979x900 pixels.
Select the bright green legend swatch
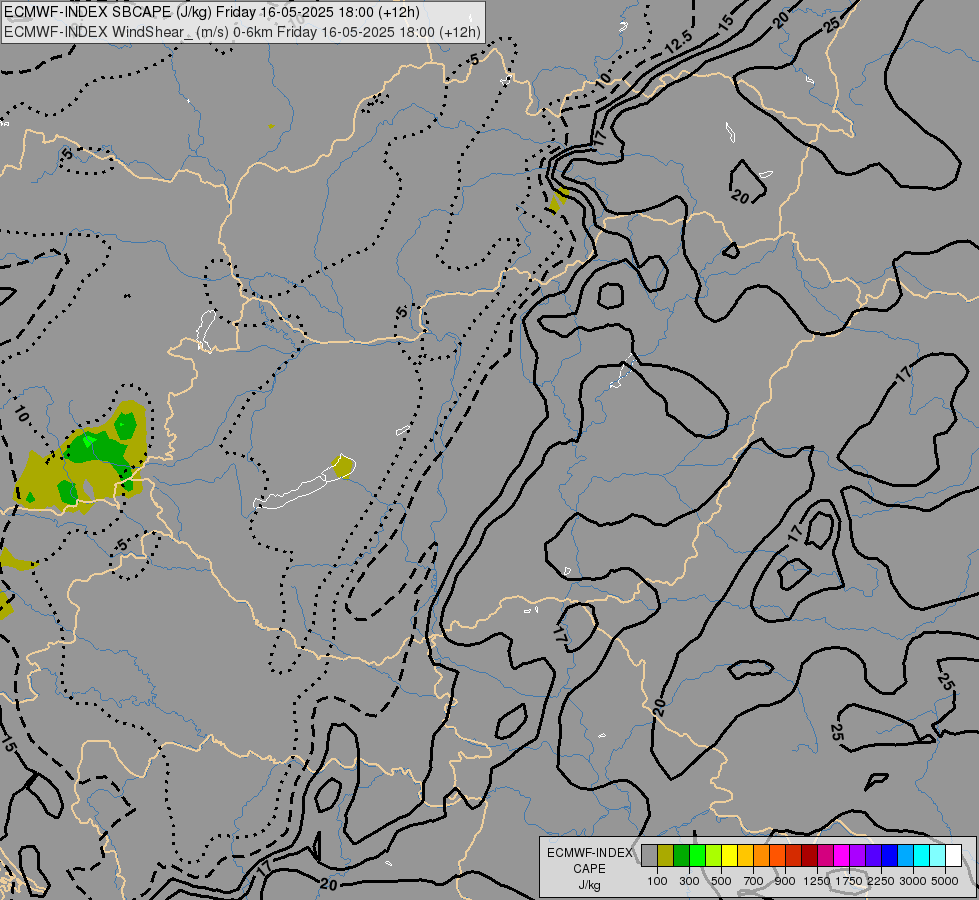(697, 855)
